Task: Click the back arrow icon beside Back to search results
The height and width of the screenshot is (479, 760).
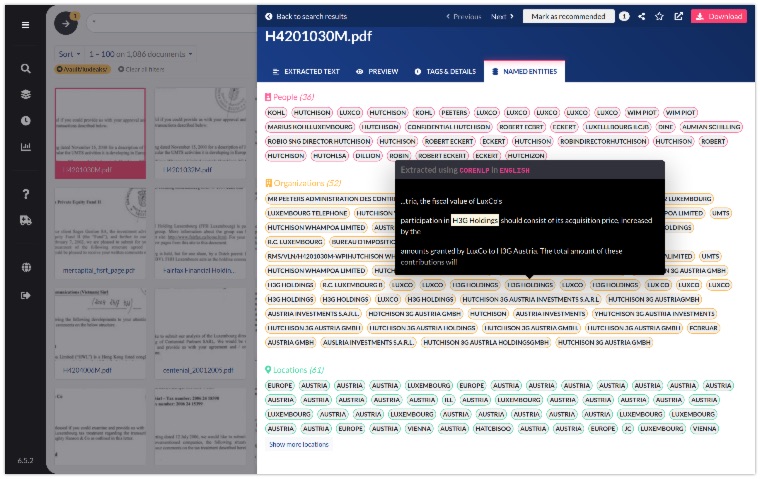Action: coord(269,16)
